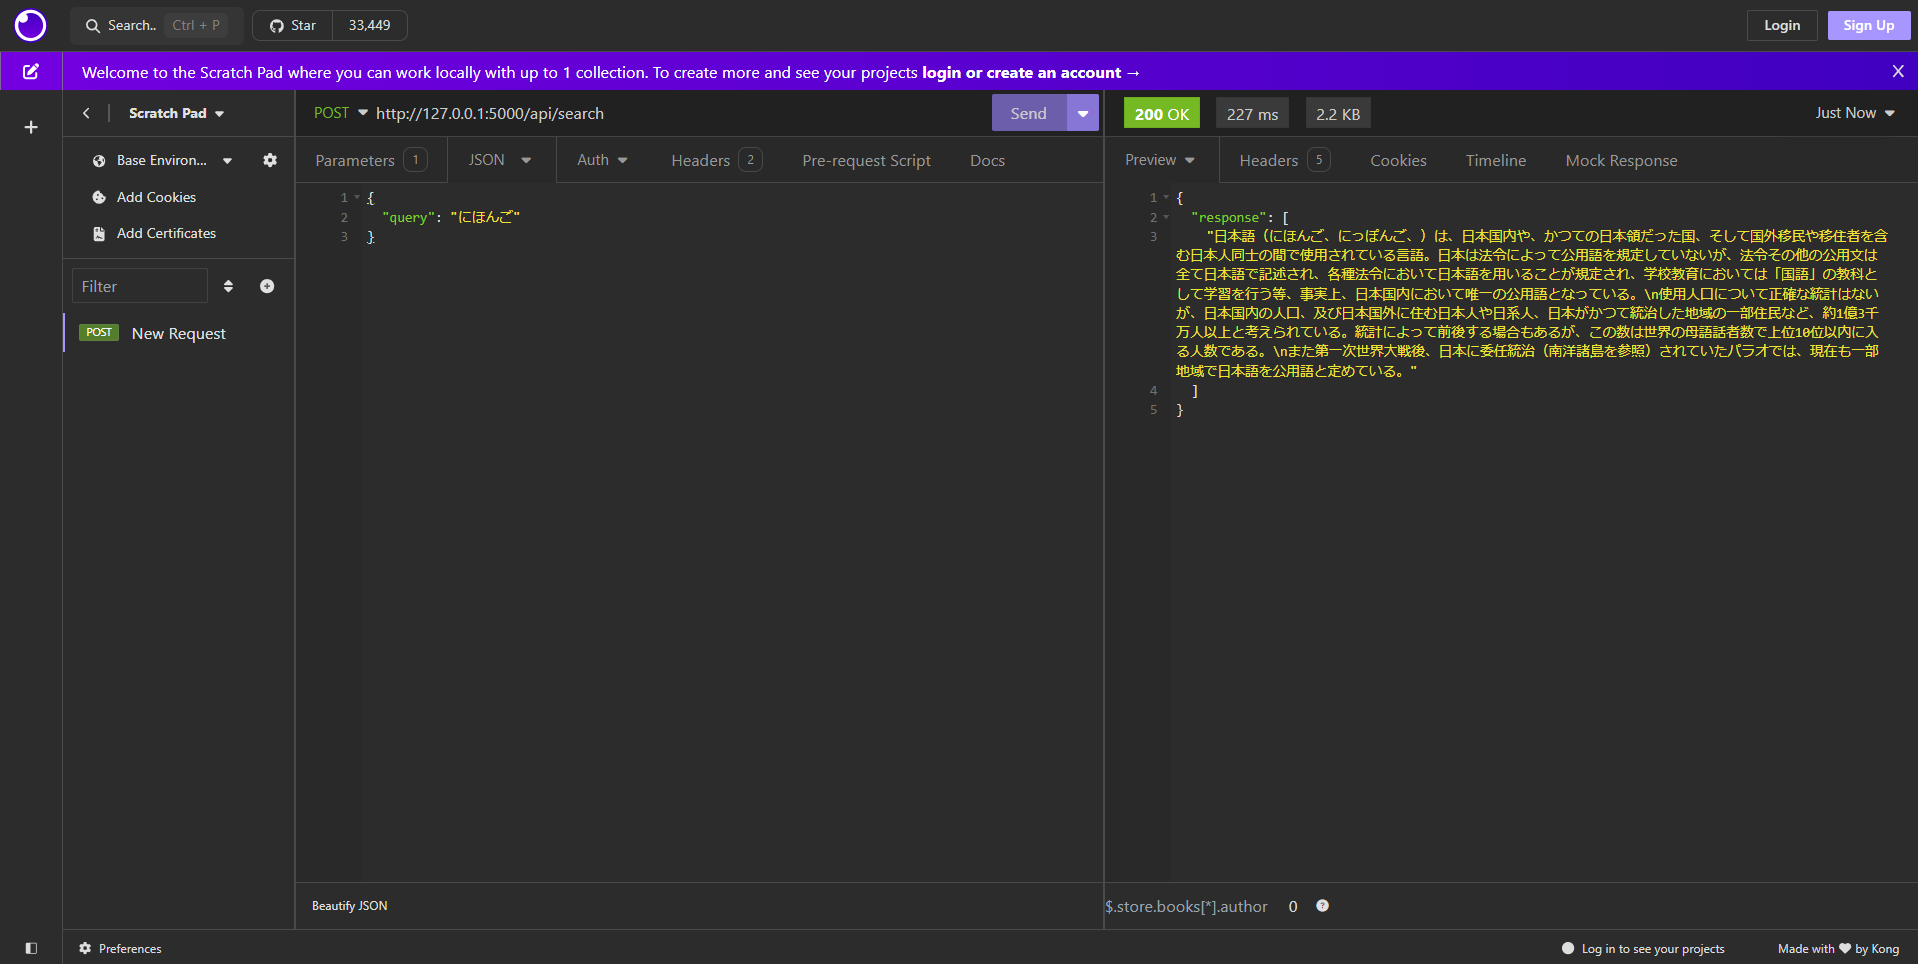1918x964 pixels.
Task: Open the scratch pad edit icon
Action: coord(31,71)
